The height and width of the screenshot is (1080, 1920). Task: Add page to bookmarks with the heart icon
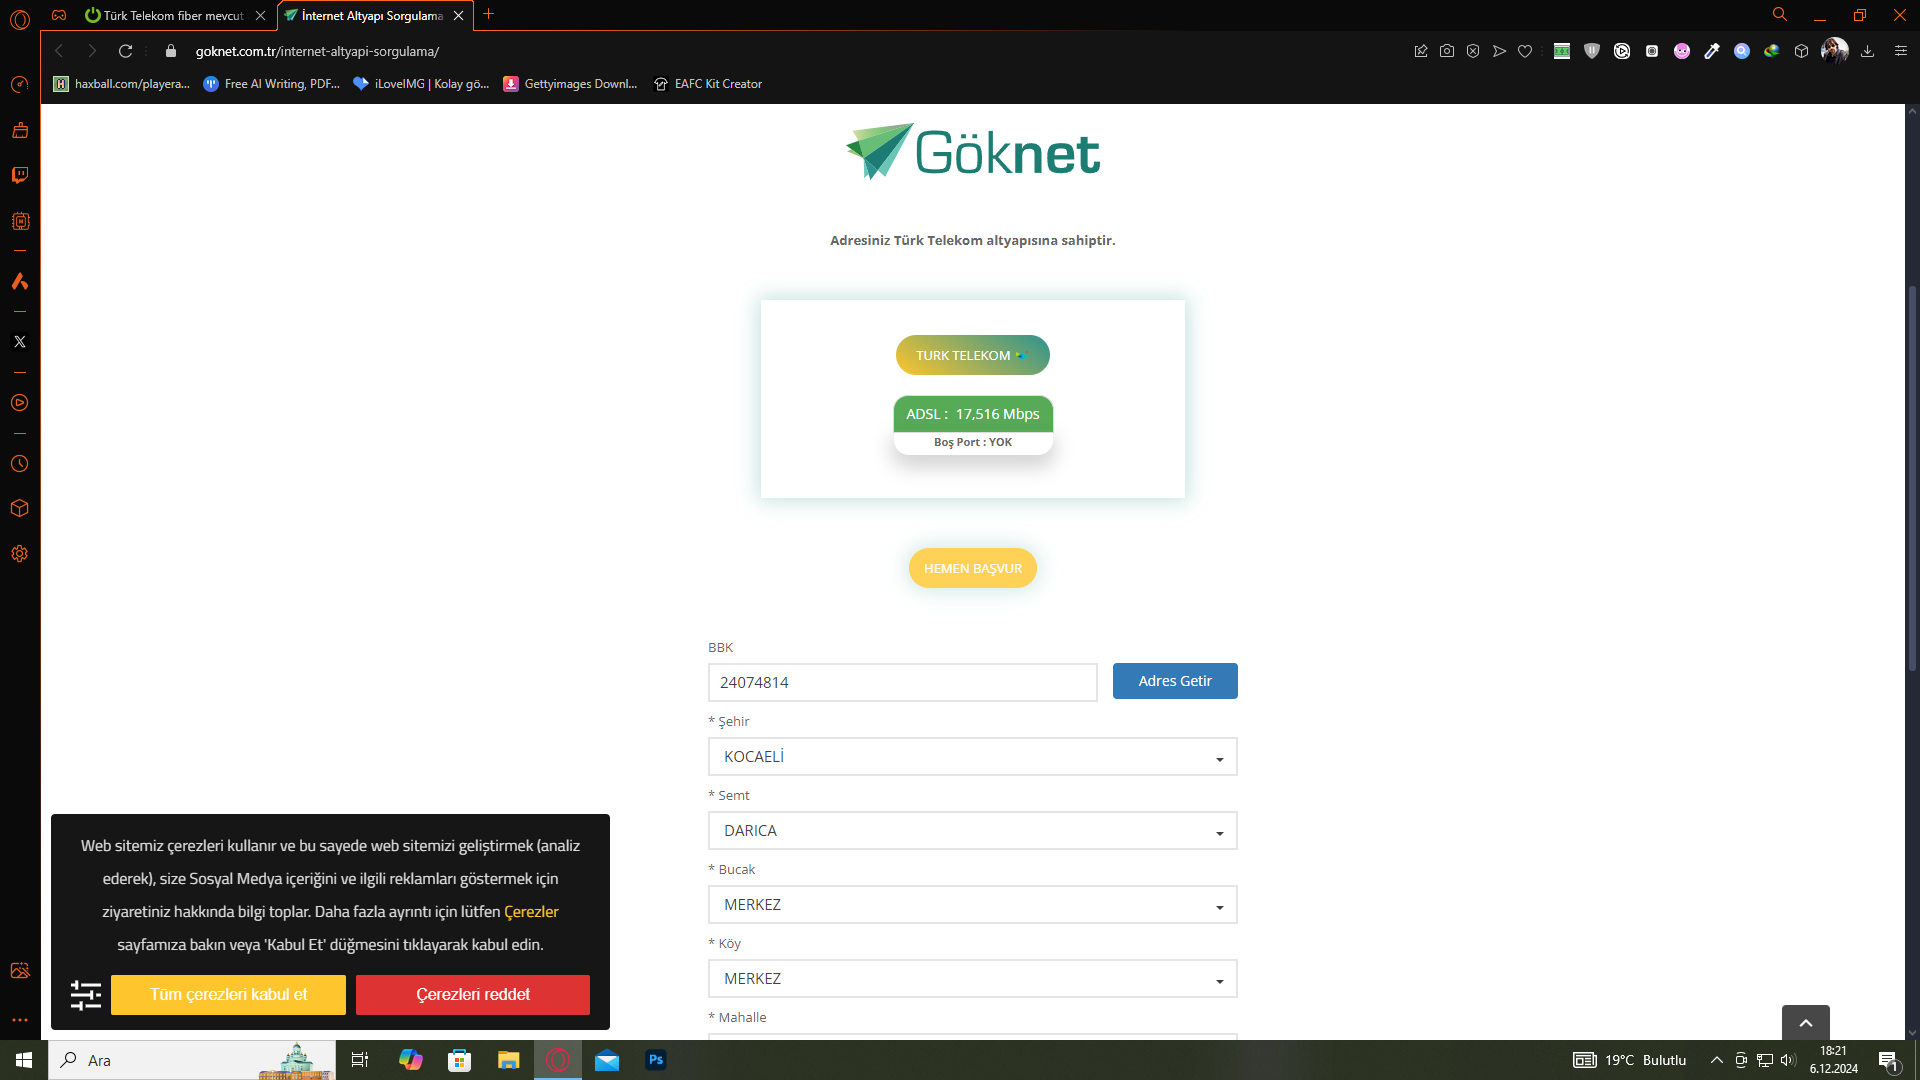tap(1525, 51)
